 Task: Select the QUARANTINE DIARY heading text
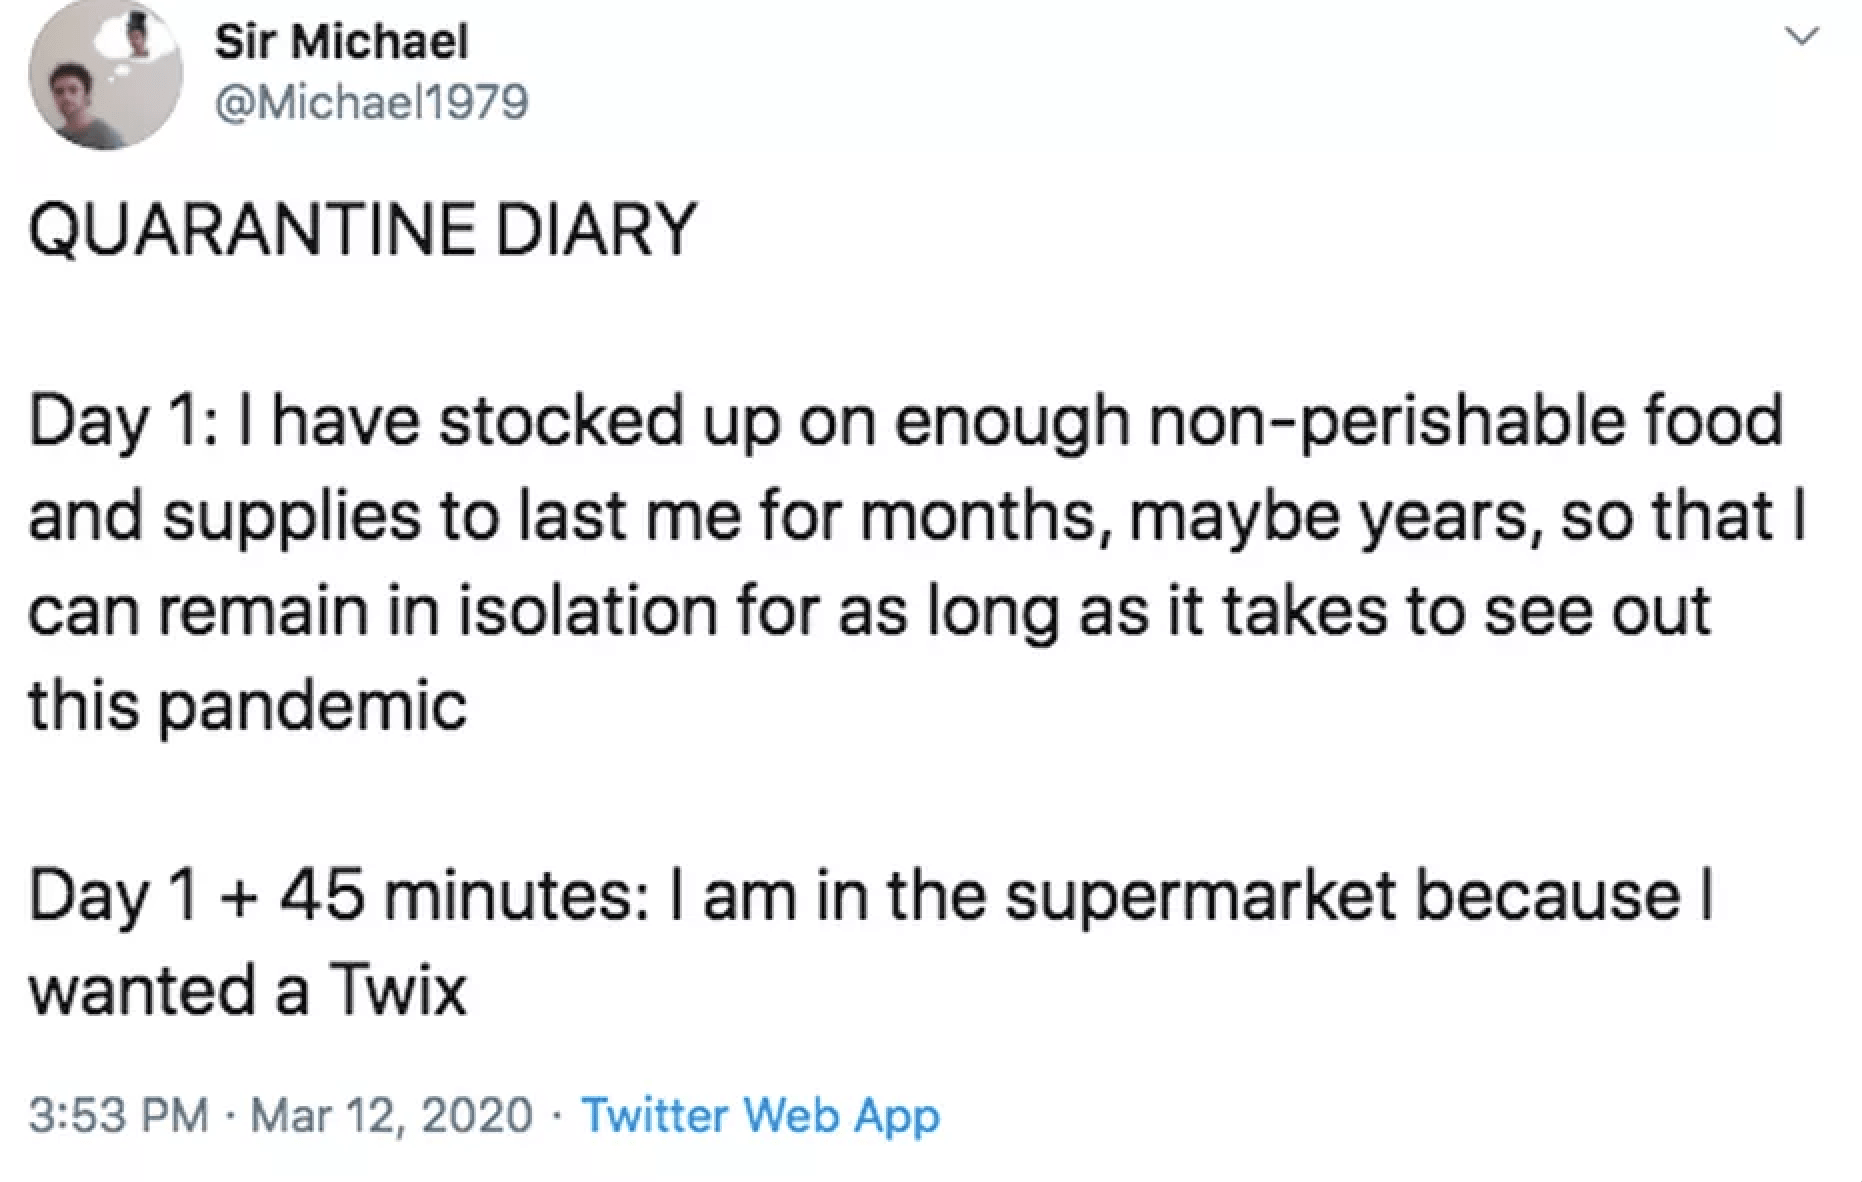pos(361,229)
